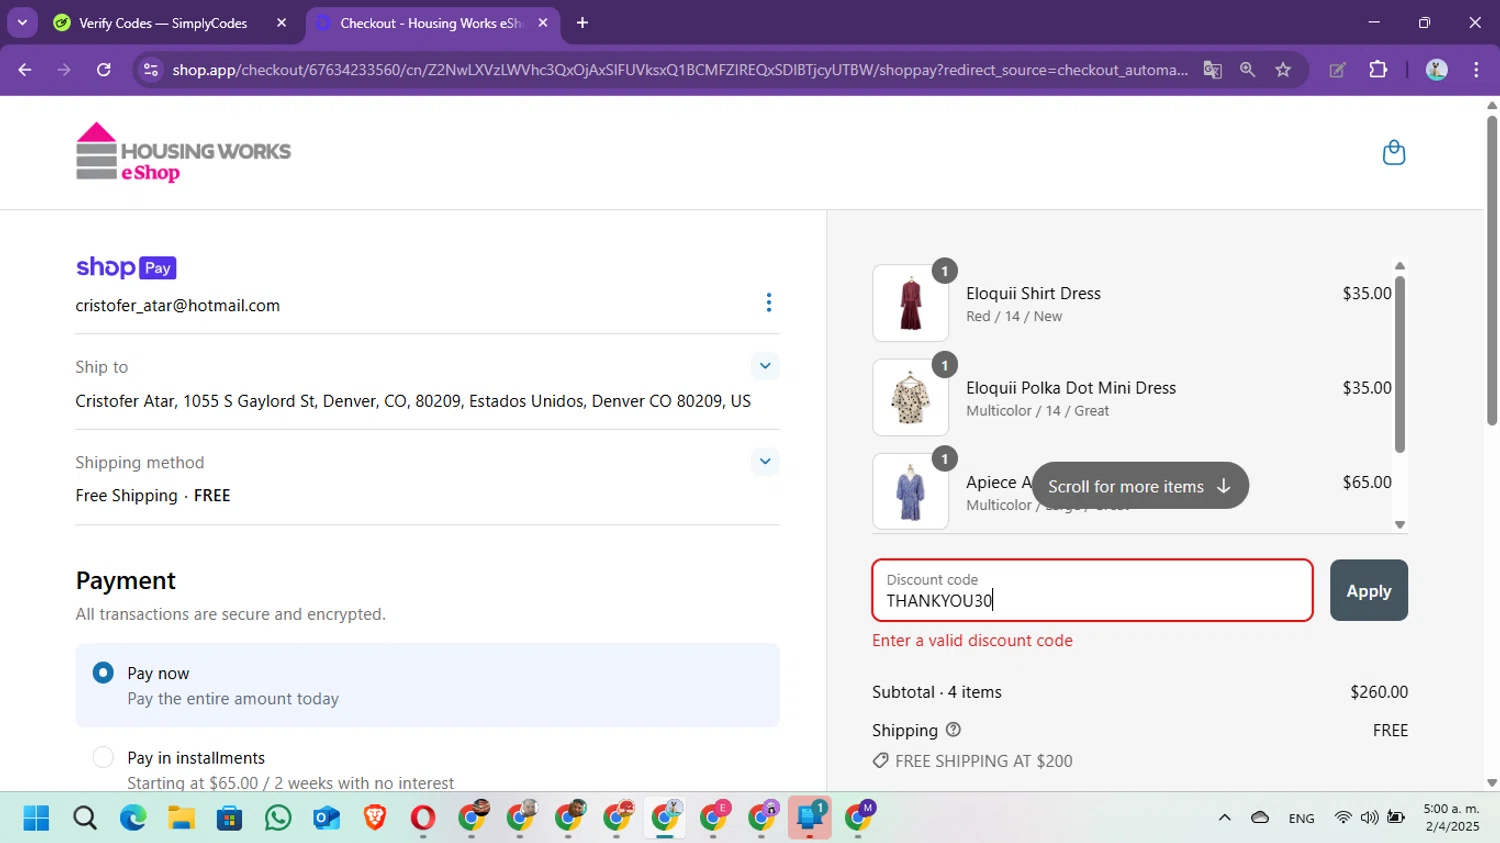Apply the discount code
This screenshot has width=1500, height=843.
[x=1368, y=591]
